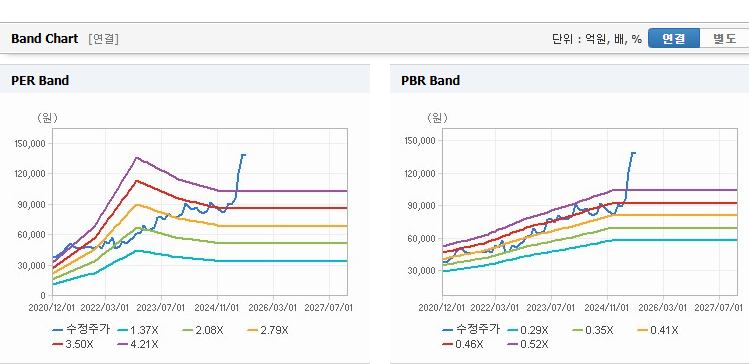Toggle 3.50X legend entry in PER Band
749x364 pixels.
[73, 344]
